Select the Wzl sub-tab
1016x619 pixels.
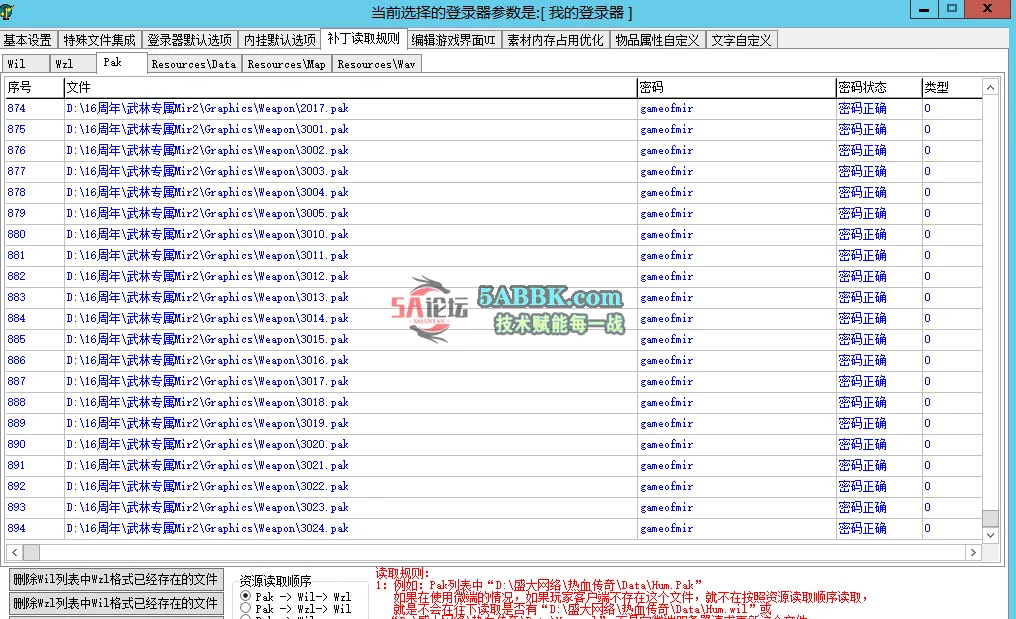point(73,64)
